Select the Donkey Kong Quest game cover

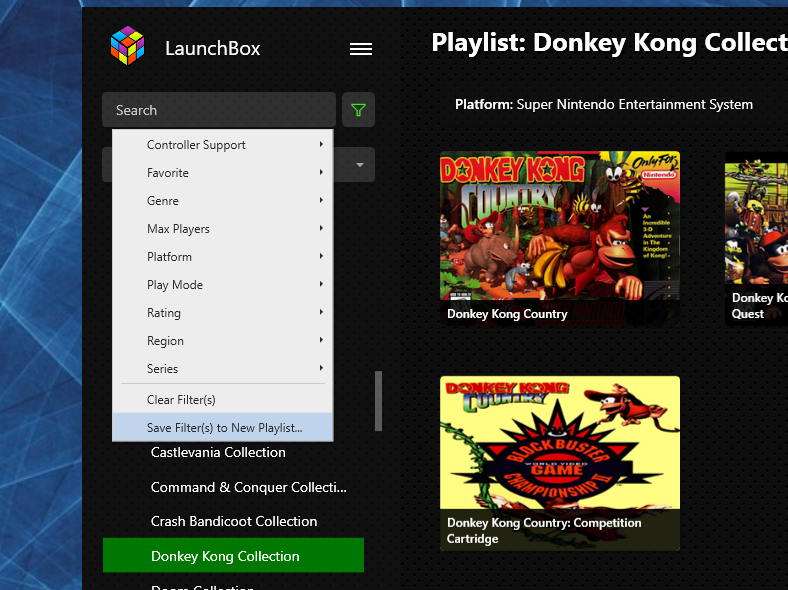756,239
